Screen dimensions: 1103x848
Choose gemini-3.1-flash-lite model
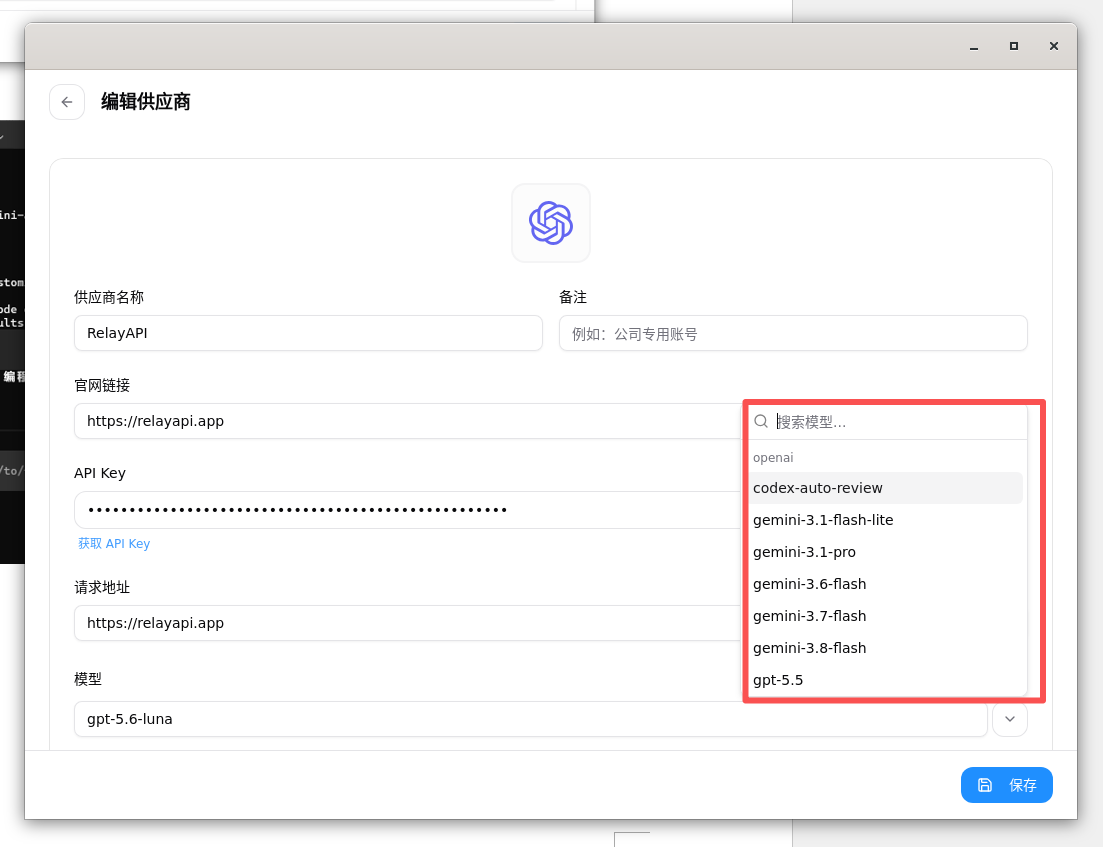[x=886, y=520]
